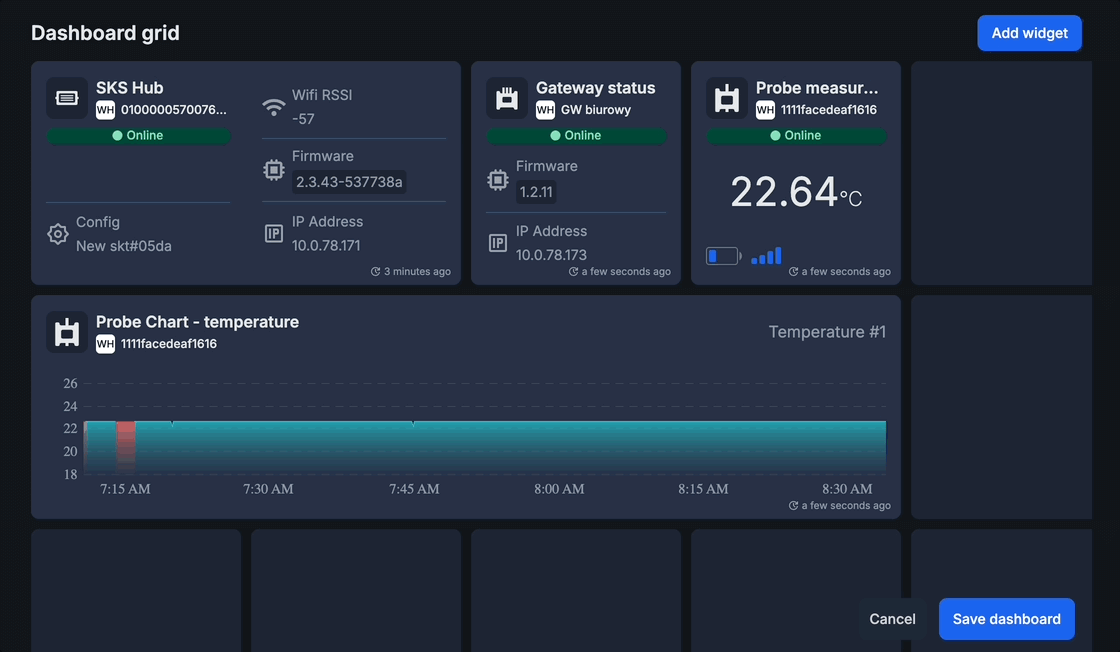1120x652 pixels.
Task: Click the Gateway status Online badge
Action: click(576, 135)
